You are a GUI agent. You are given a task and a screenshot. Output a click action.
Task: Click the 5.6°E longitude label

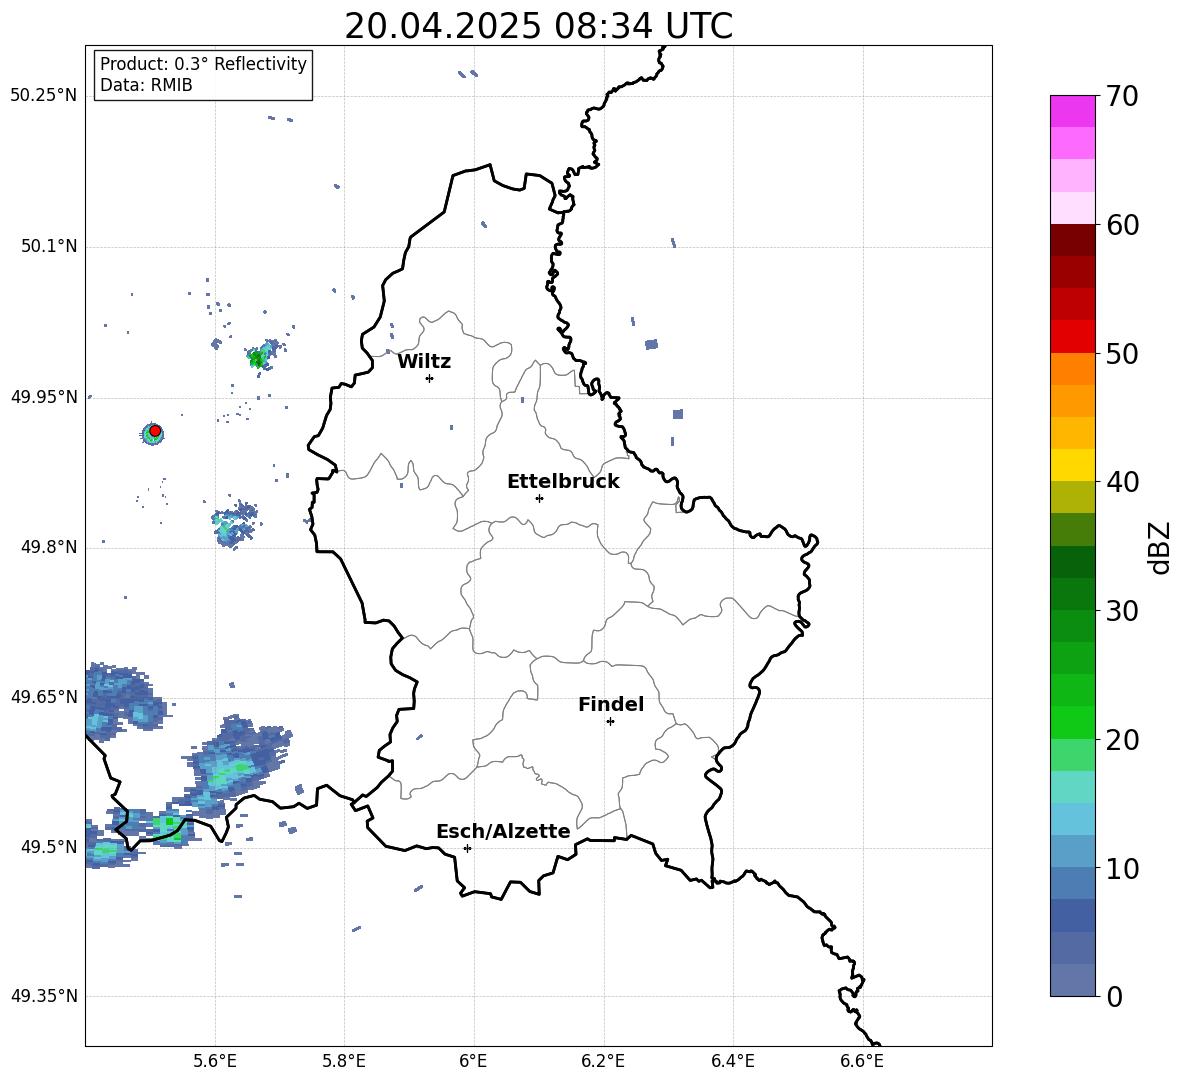[x=215, y=1061]
